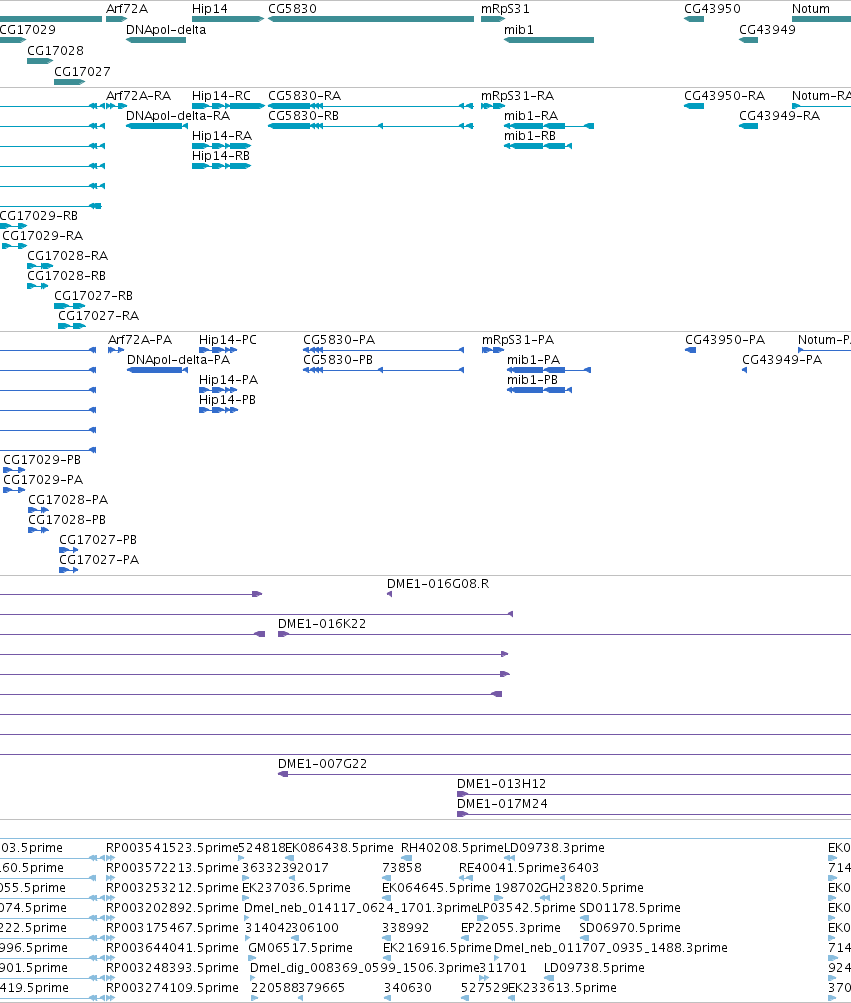
Task: Select the DME1-016G08.R clone label
Action: [438, 584]
